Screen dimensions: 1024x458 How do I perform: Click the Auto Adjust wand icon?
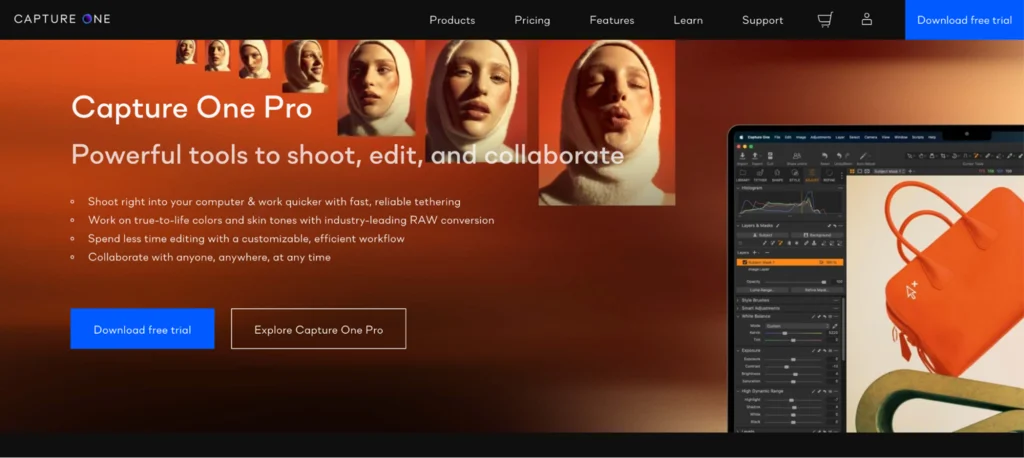(863, 155)
